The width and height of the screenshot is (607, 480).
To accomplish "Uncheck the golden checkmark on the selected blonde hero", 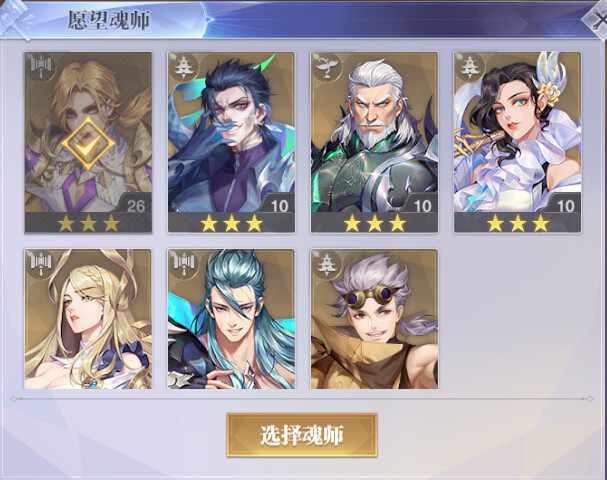I will click(x=88, y=144).
